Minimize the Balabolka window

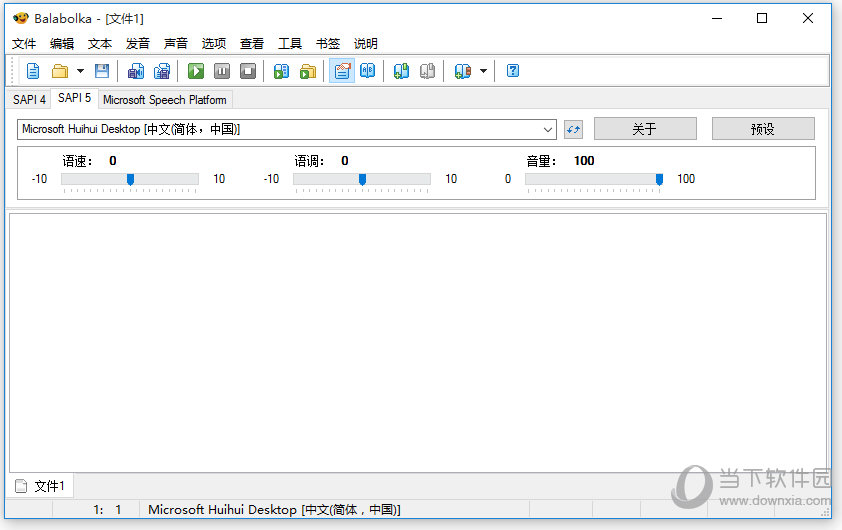(717, 18)
